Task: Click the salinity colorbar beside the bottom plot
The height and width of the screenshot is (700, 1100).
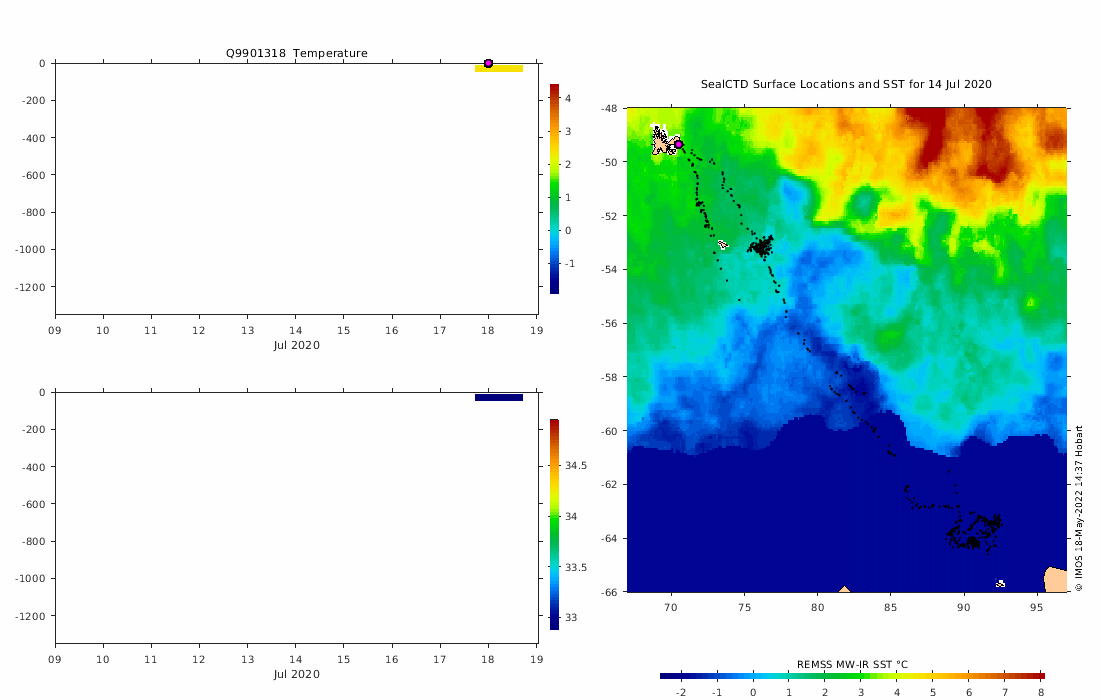Action: point(554,525)
